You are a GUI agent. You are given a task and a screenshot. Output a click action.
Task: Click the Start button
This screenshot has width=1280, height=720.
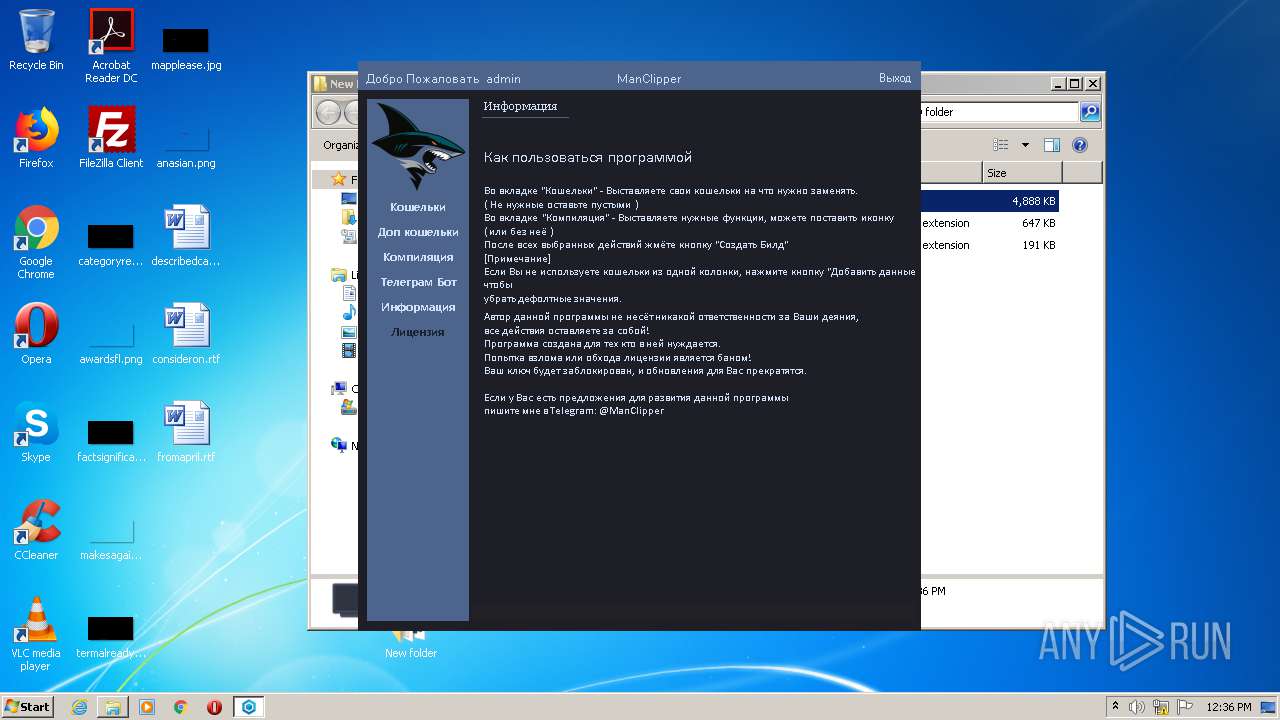[28, 706]
